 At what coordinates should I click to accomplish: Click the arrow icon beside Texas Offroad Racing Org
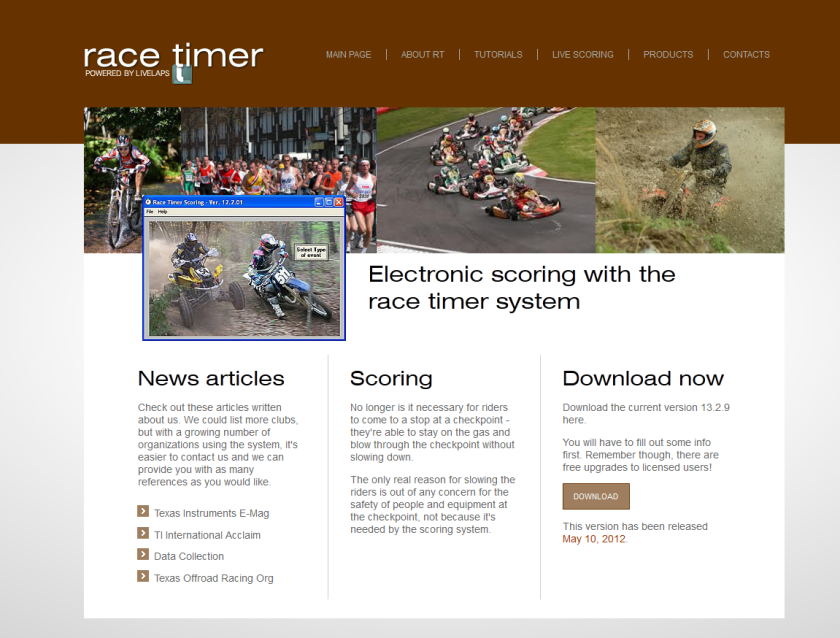[x=142, y=577]
